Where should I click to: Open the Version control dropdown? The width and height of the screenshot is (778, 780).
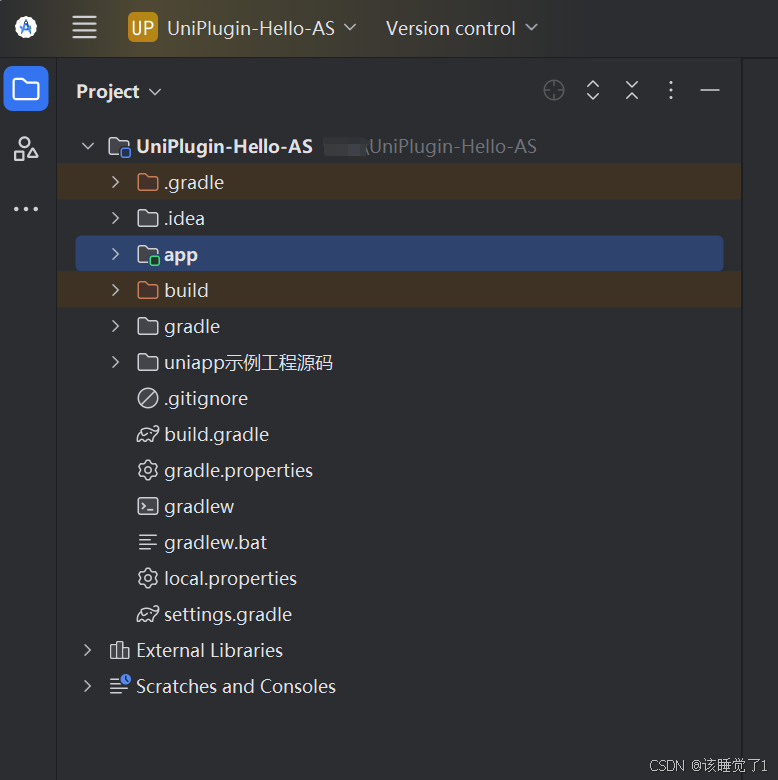point(461,28)
